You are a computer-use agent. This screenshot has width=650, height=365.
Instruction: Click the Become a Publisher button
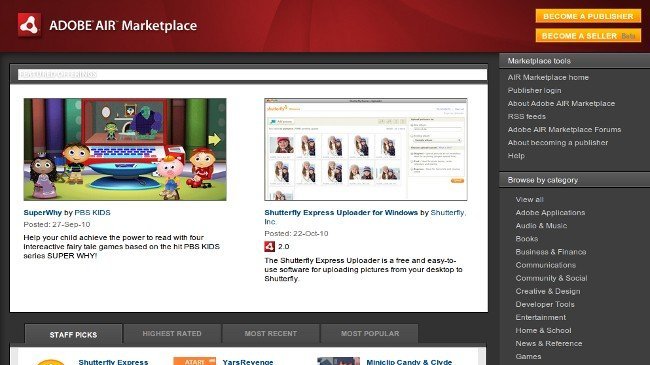point(588,16)
